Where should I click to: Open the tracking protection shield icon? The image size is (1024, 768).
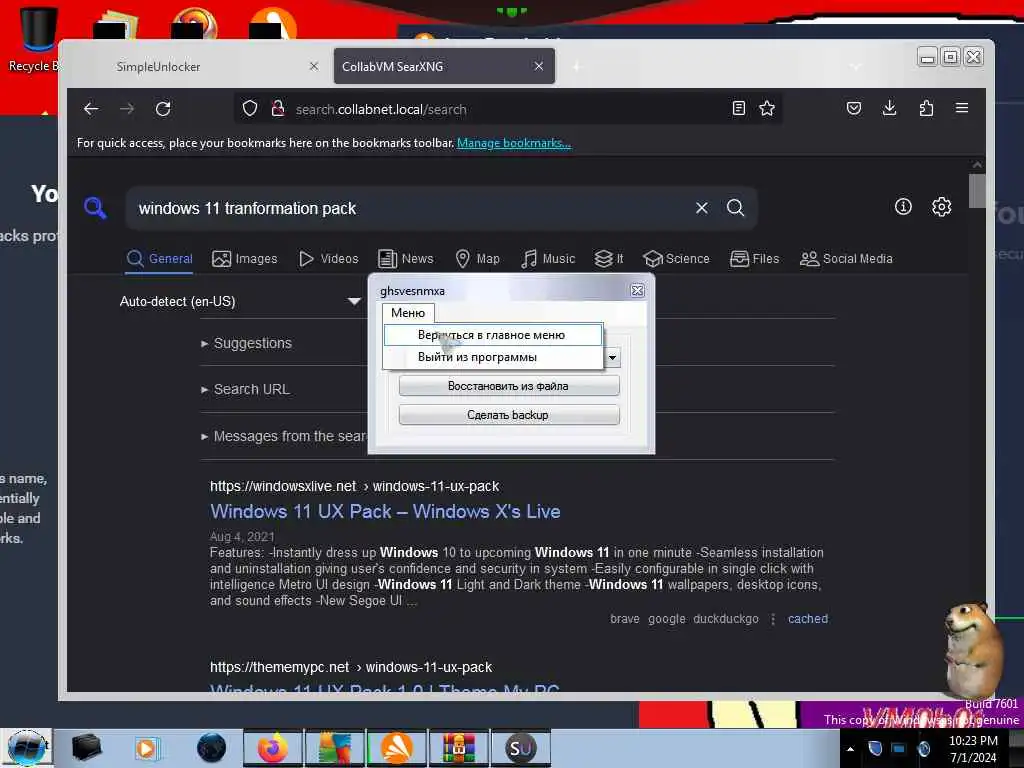(249, 108)
